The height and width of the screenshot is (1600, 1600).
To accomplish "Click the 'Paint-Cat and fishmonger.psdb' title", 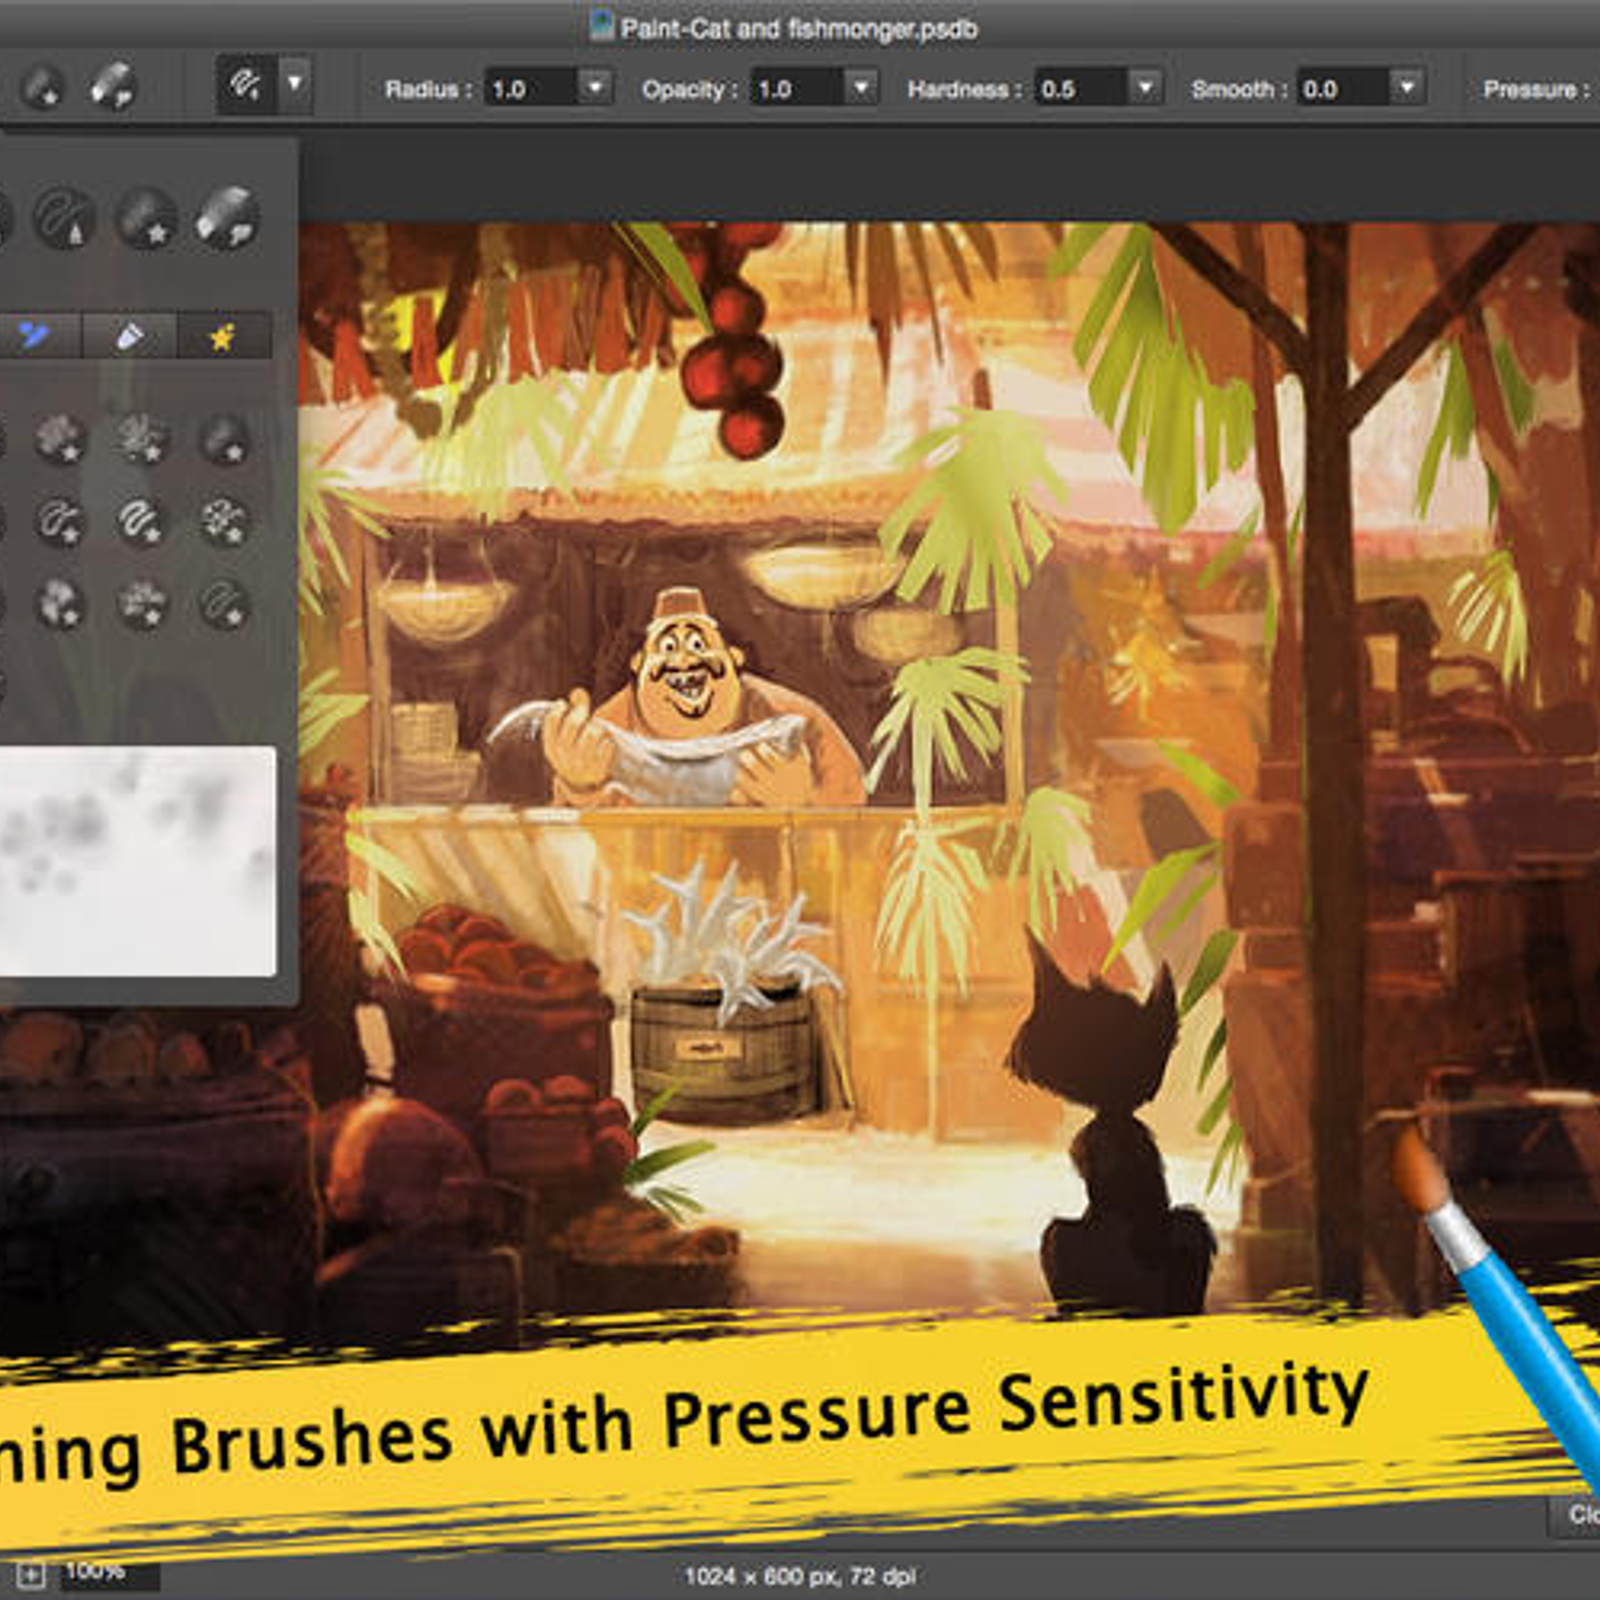I will tap(799, 28).
